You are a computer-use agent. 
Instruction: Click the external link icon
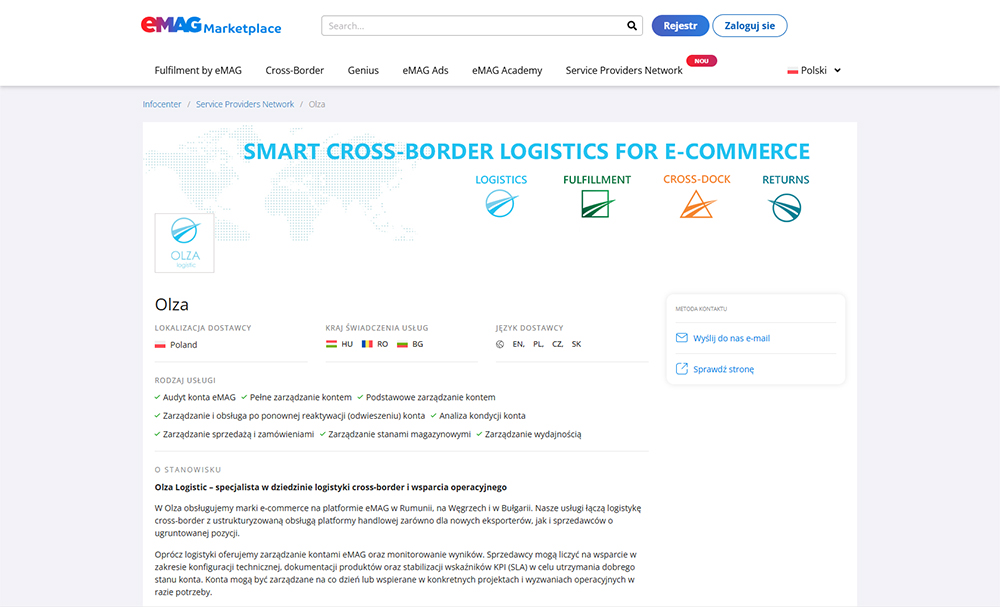coord(682,369)
